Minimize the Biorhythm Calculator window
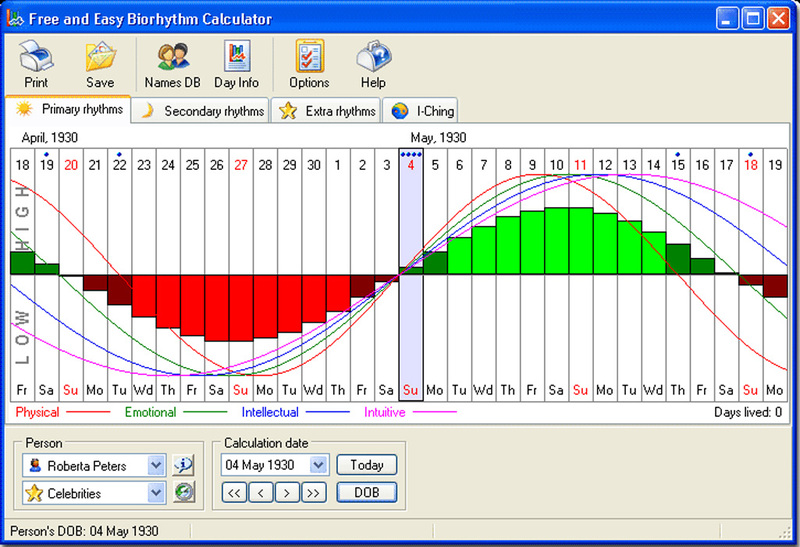Screen dimensions: 800x547 (727, 19)
